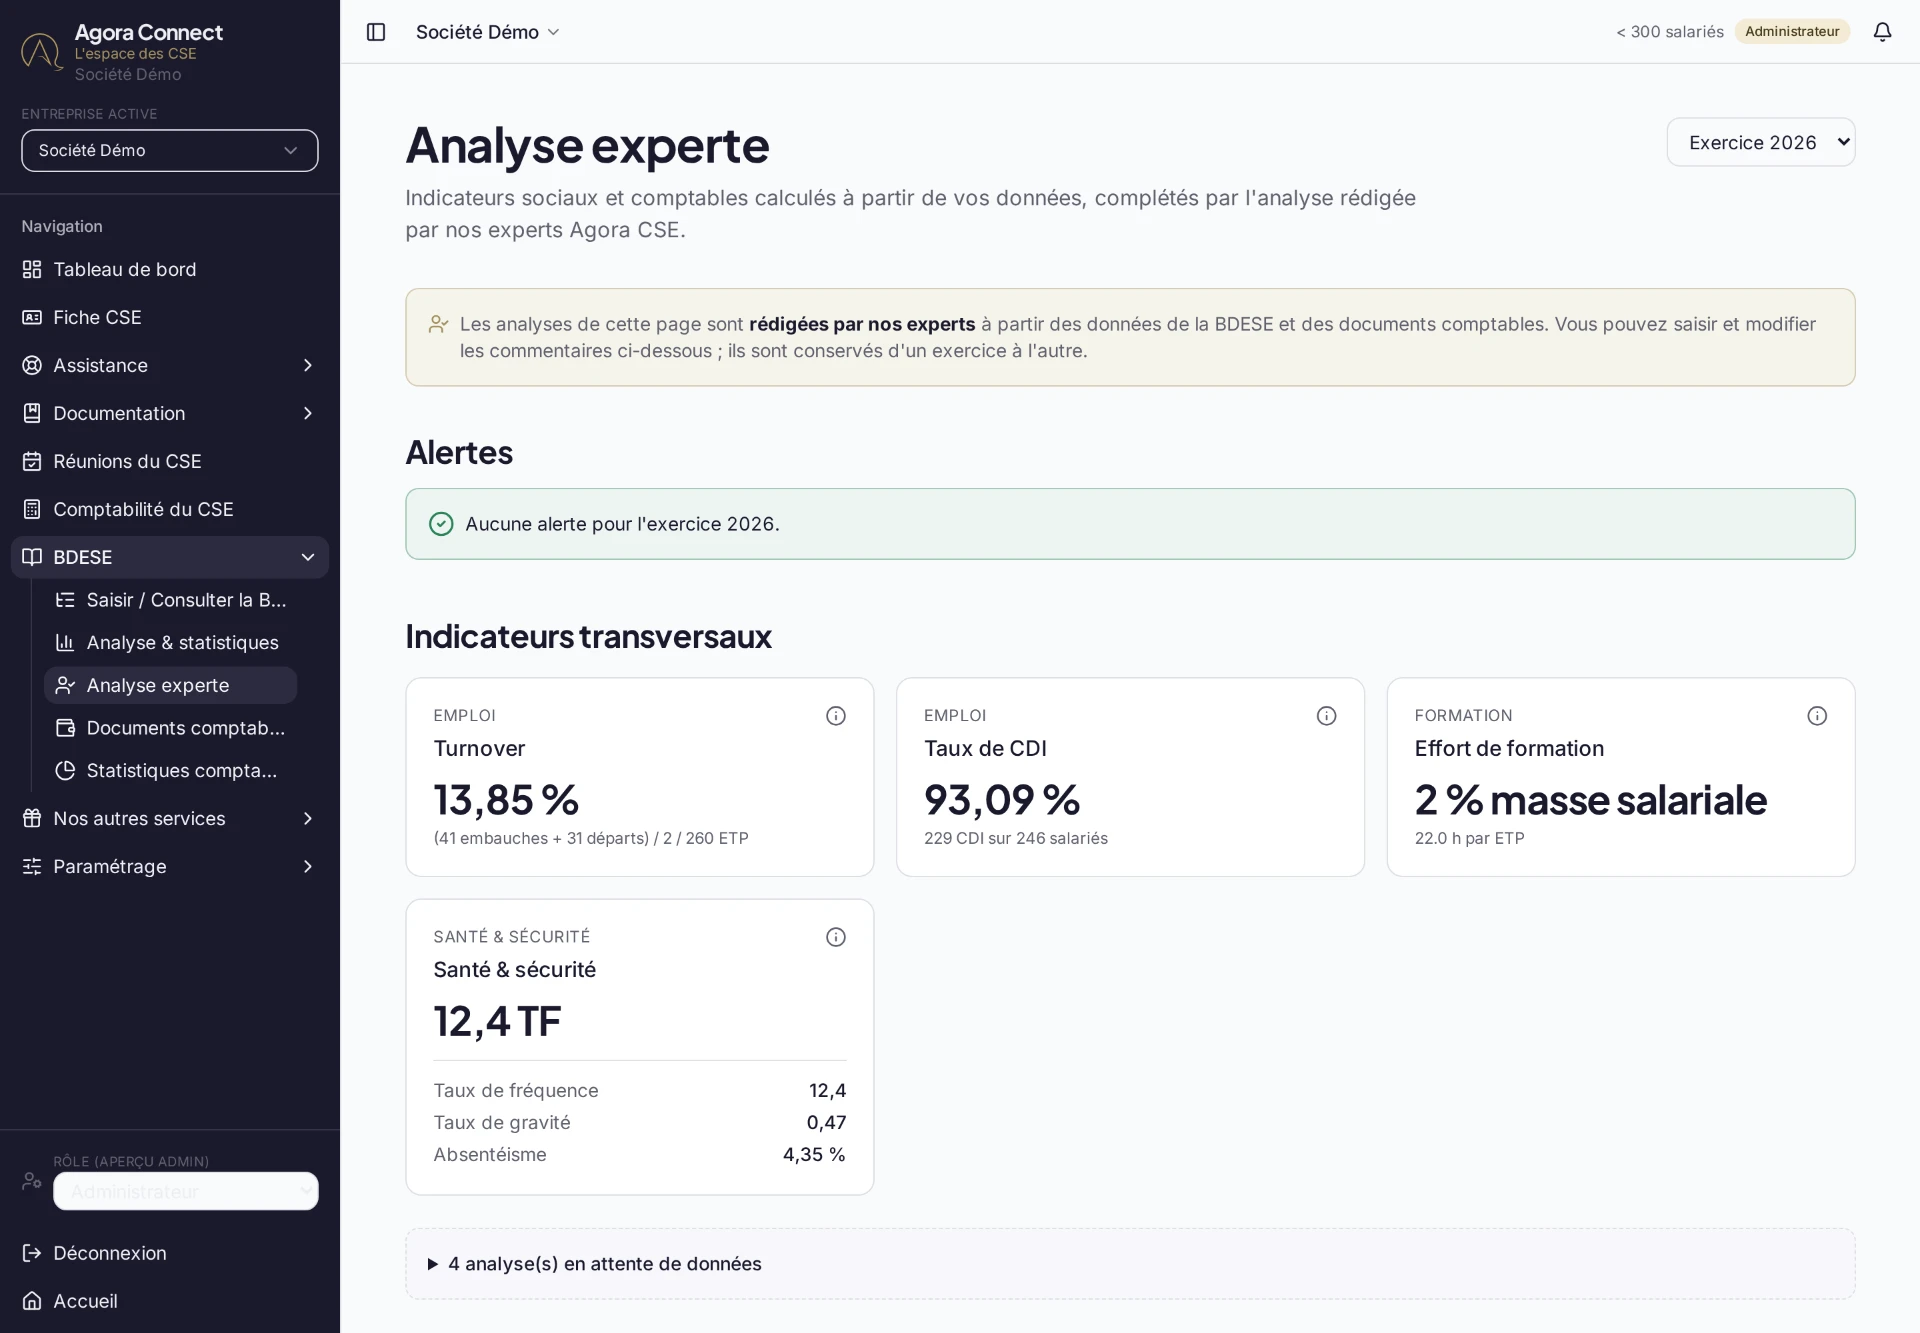Image resolution: width=1920 pixels, height=1333 pixels.
Task: Click the Accueil home icon
Action: tap(32, 1301)
